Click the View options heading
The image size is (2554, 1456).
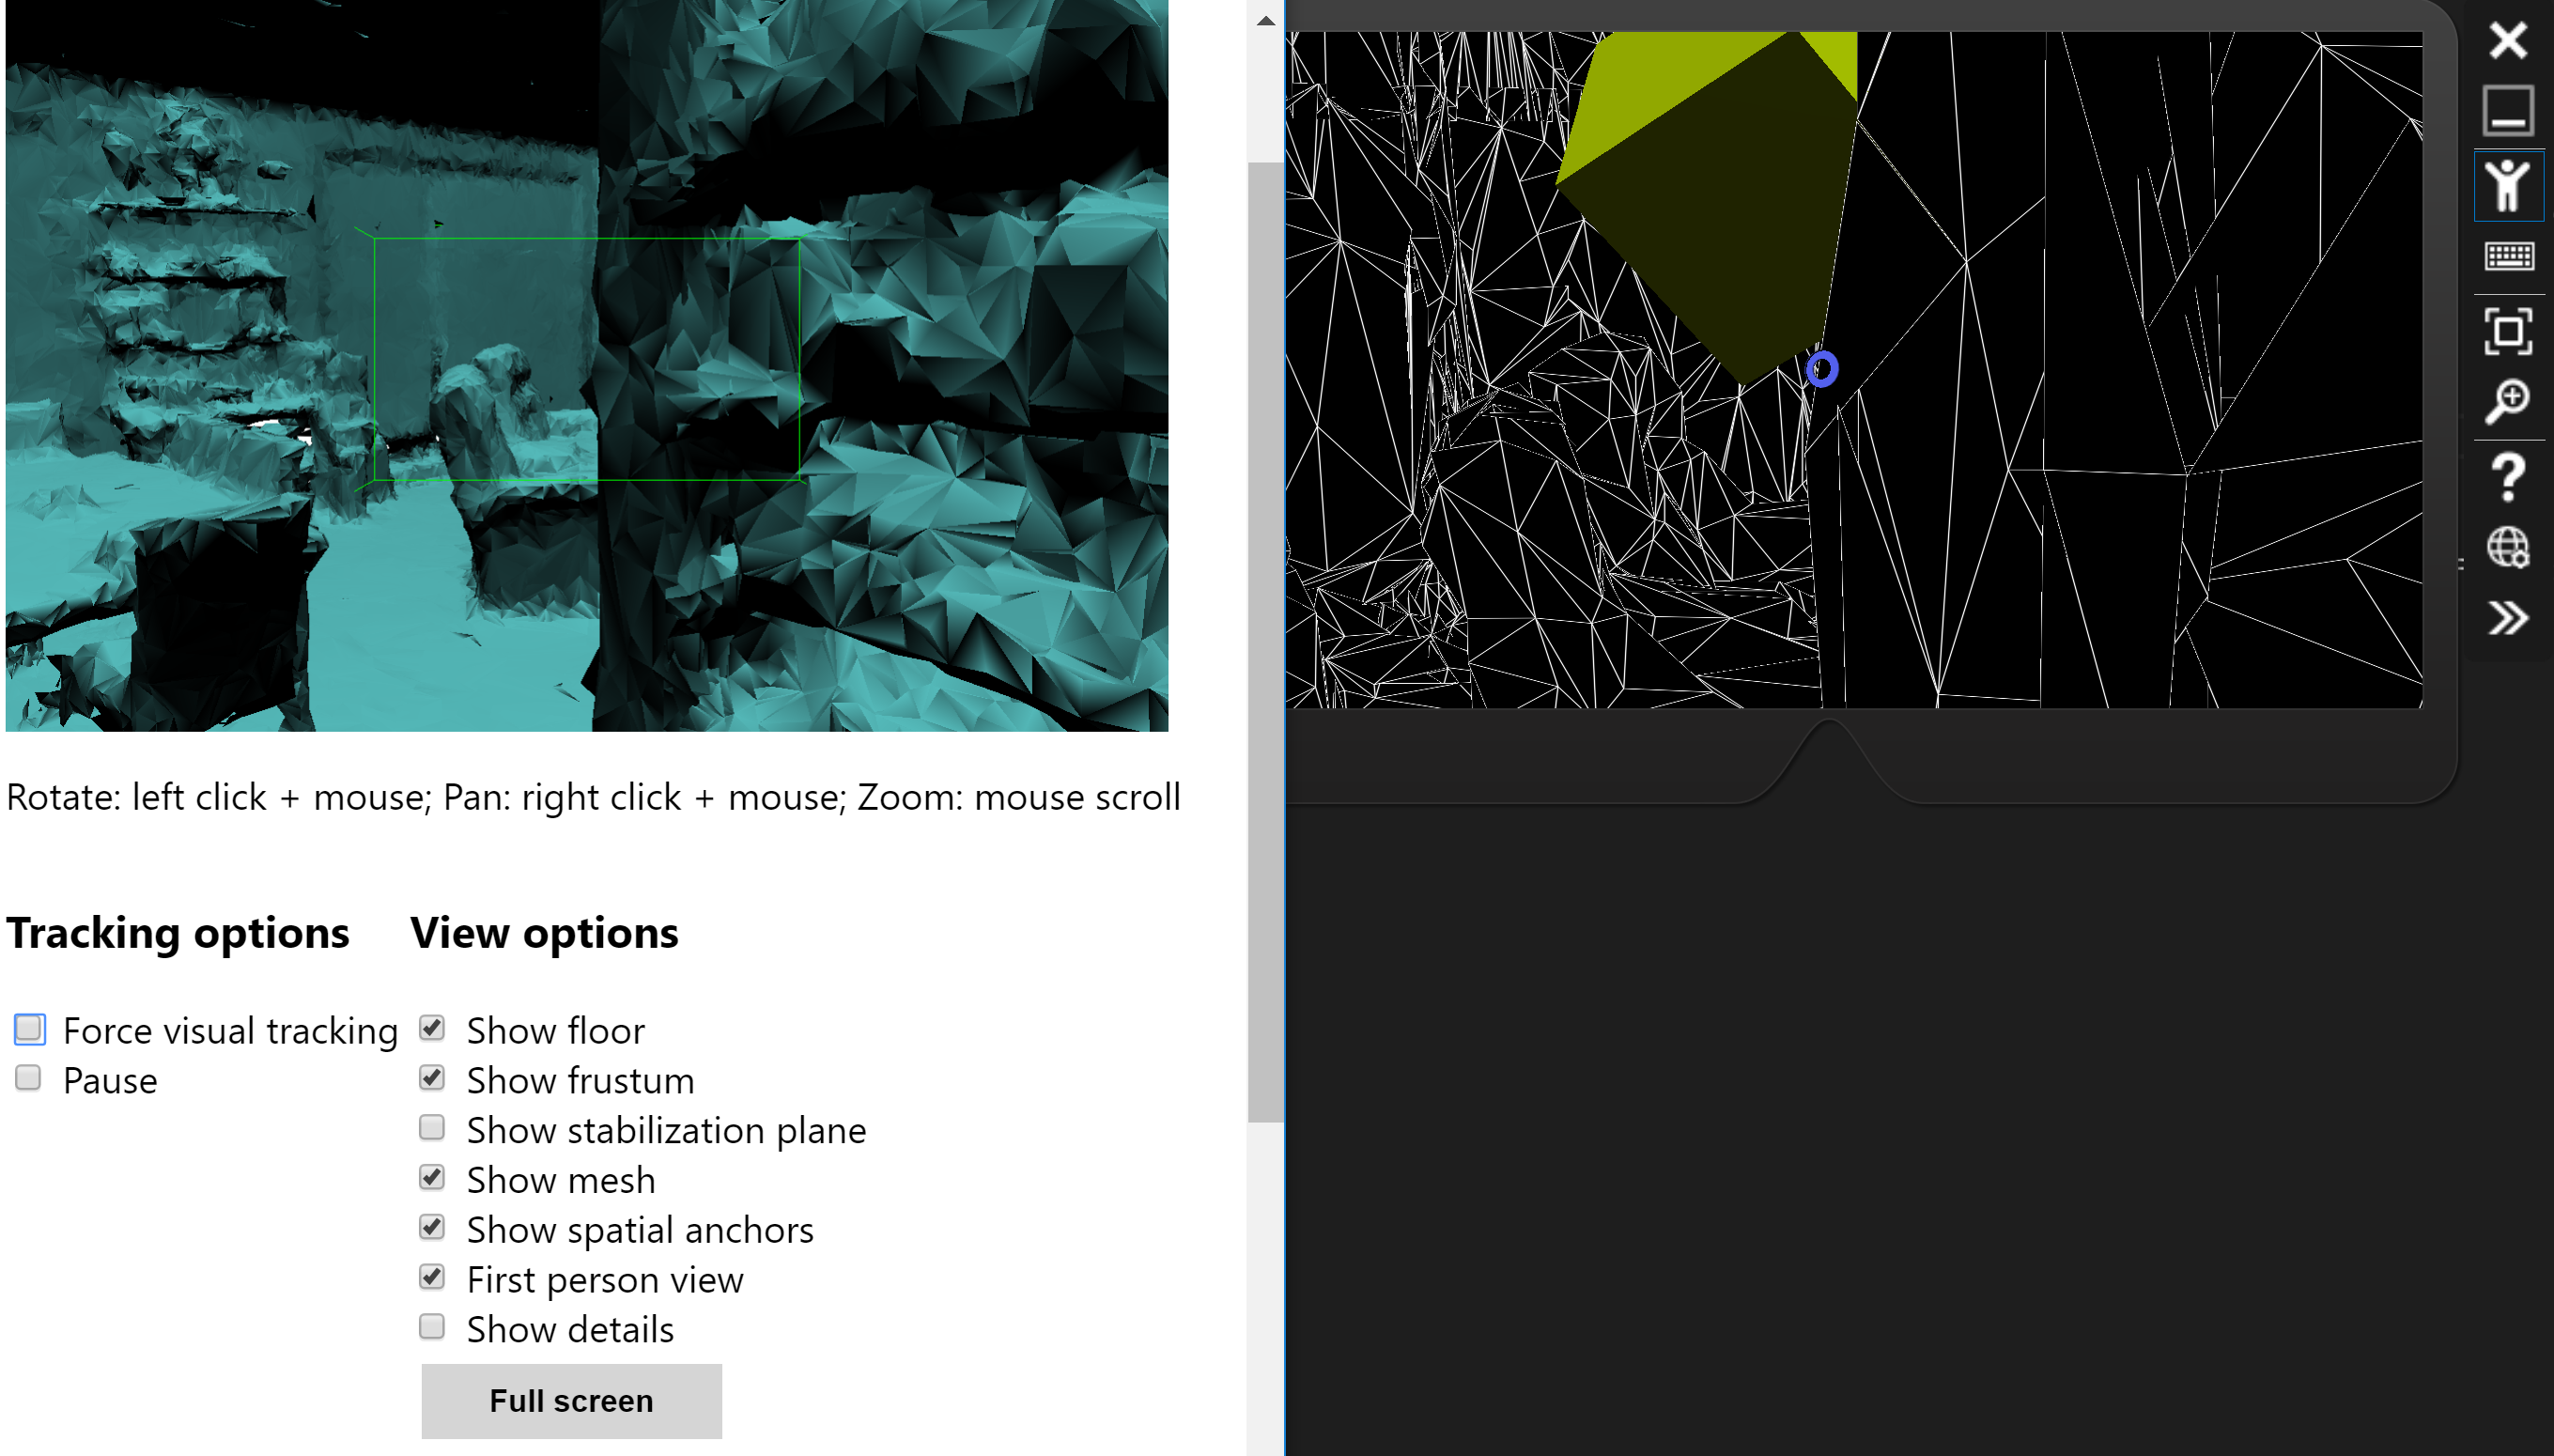tap(544, 933)
